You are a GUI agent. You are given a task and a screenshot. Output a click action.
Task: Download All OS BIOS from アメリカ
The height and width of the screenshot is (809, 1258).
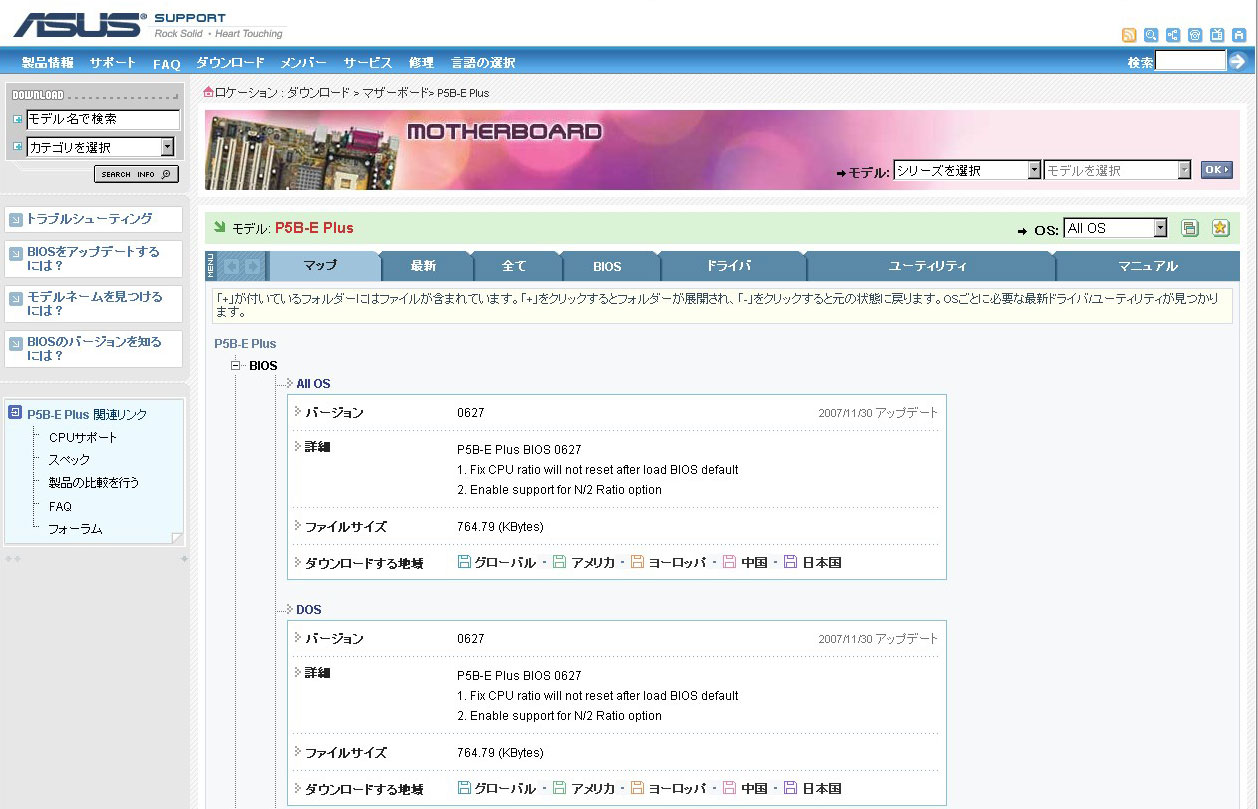(x=584, y=562)
